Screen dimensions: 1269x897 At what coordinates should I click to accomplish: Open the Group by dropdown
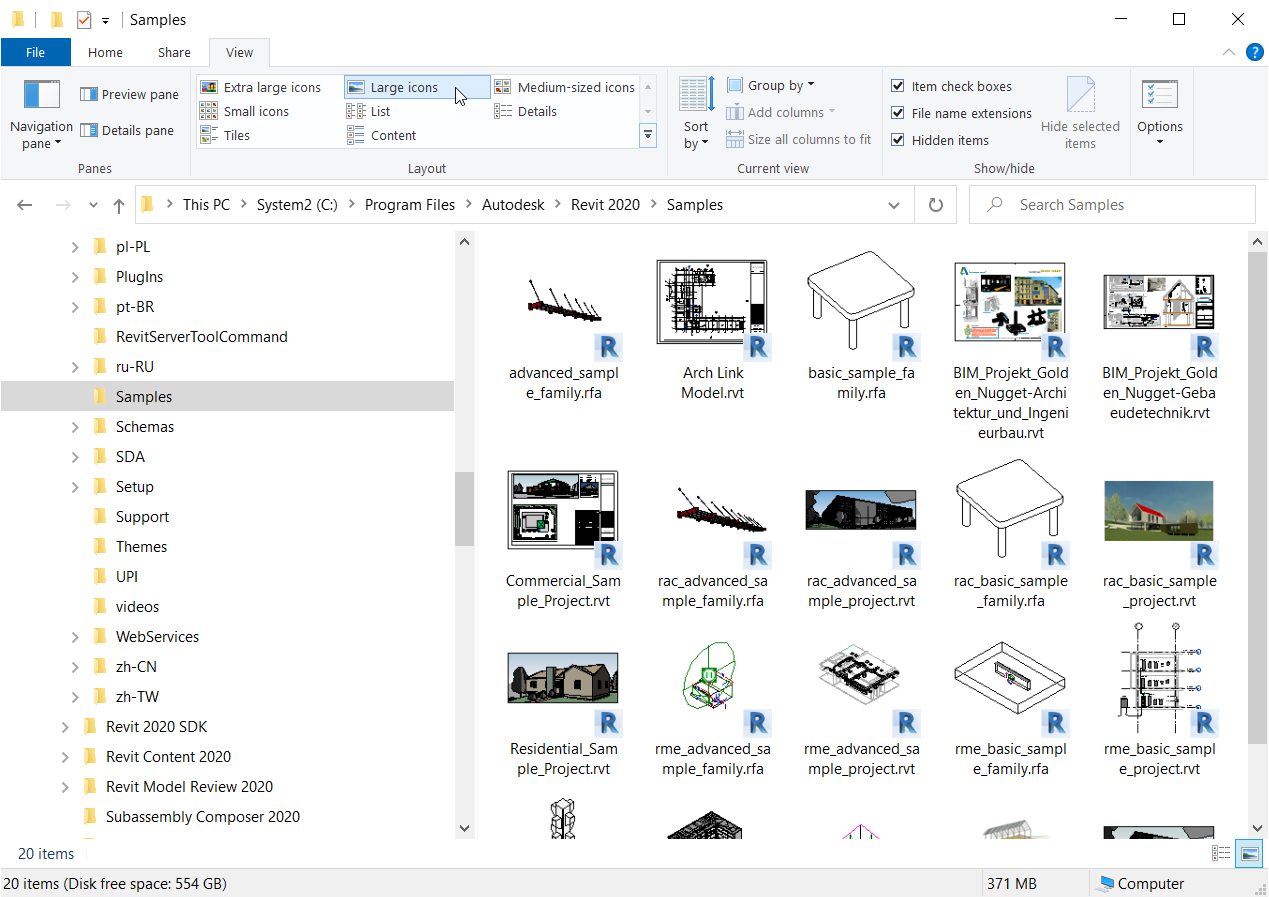click(770, 85)
